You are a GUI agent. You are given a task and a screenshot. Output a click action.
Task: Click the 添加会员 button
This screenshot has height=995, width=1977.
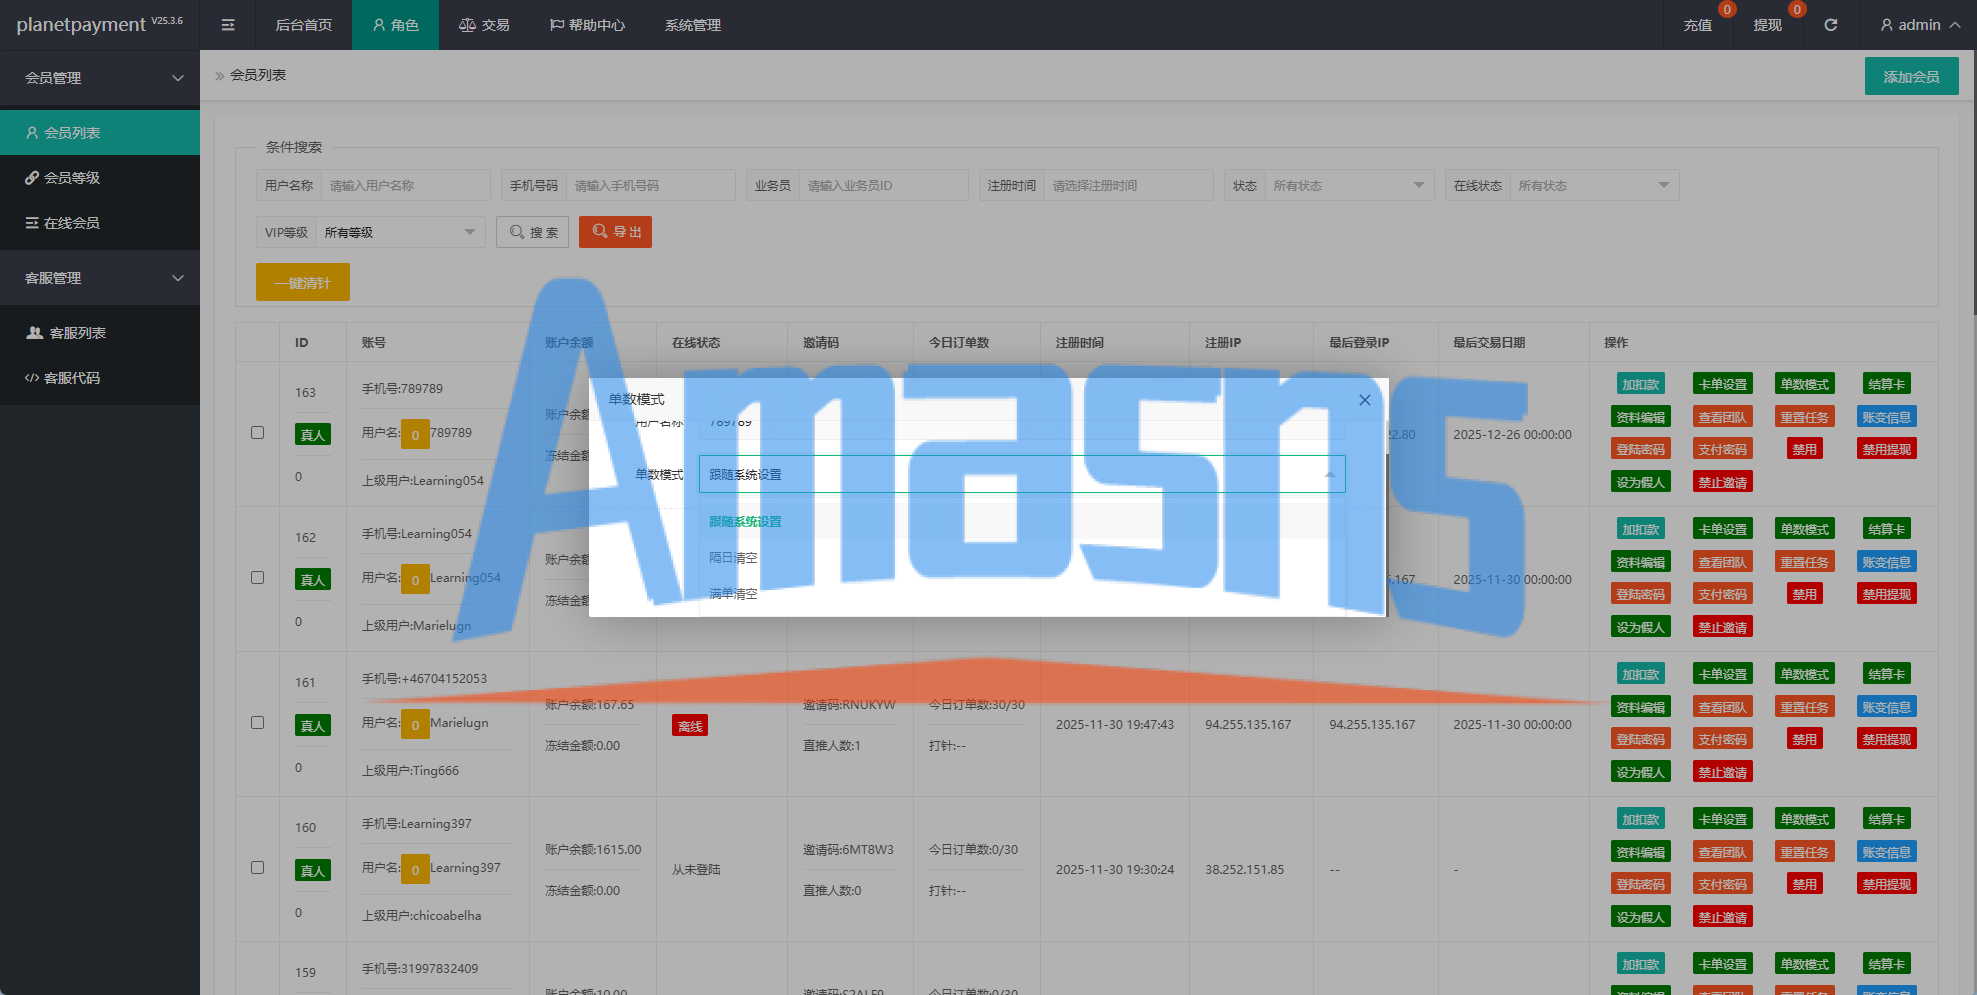1911,76
